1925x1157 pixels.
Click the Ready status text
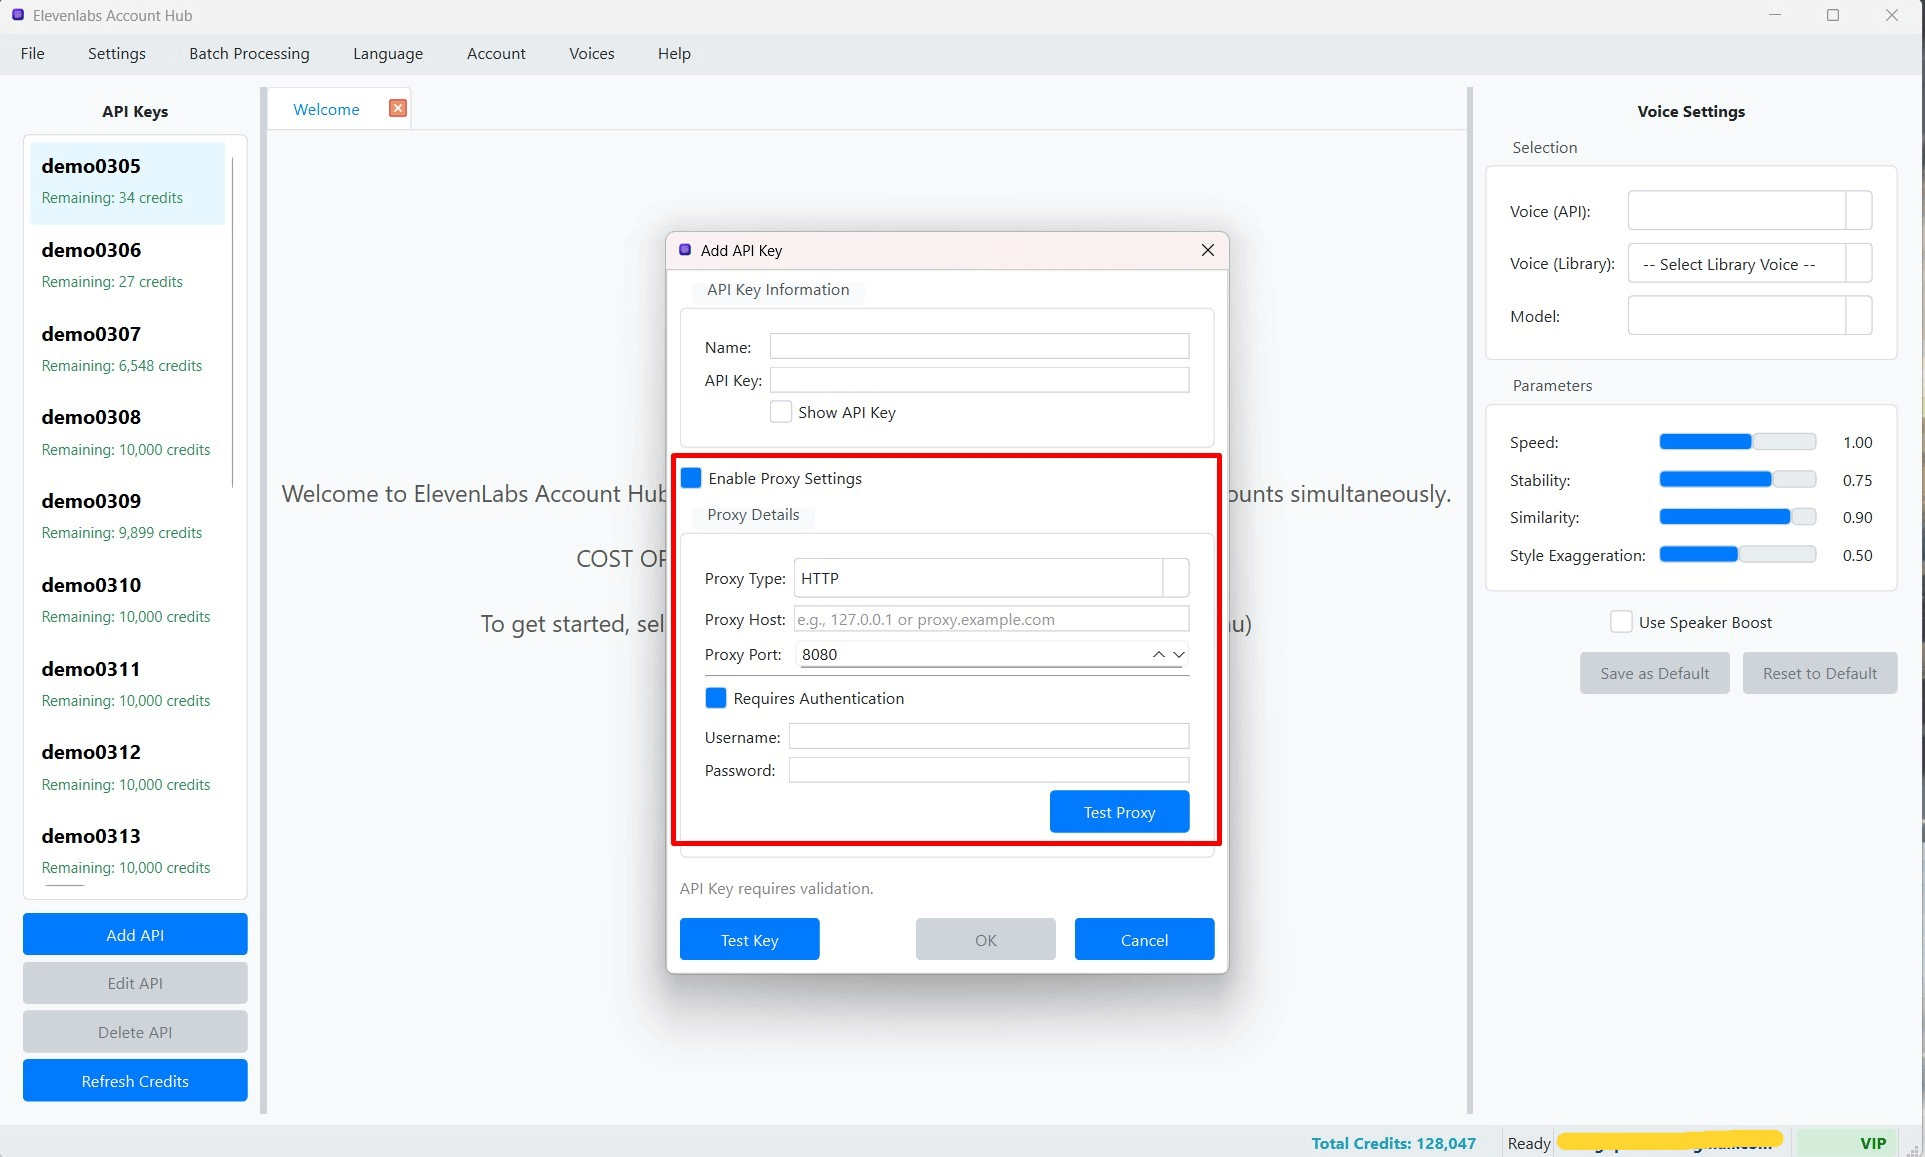click(x=1529, y=1143)
